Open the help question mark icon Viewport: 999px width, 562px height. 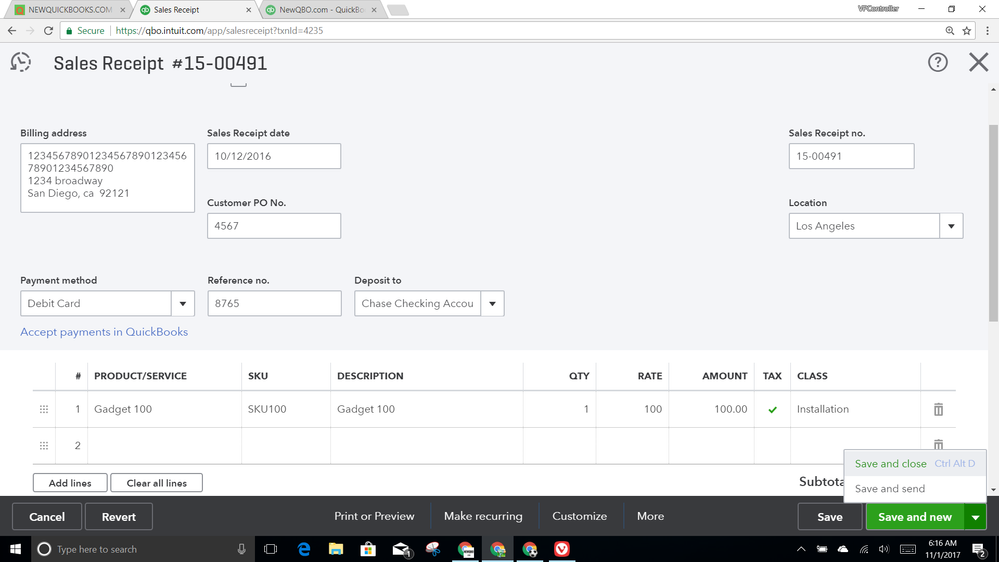(937, 62)
